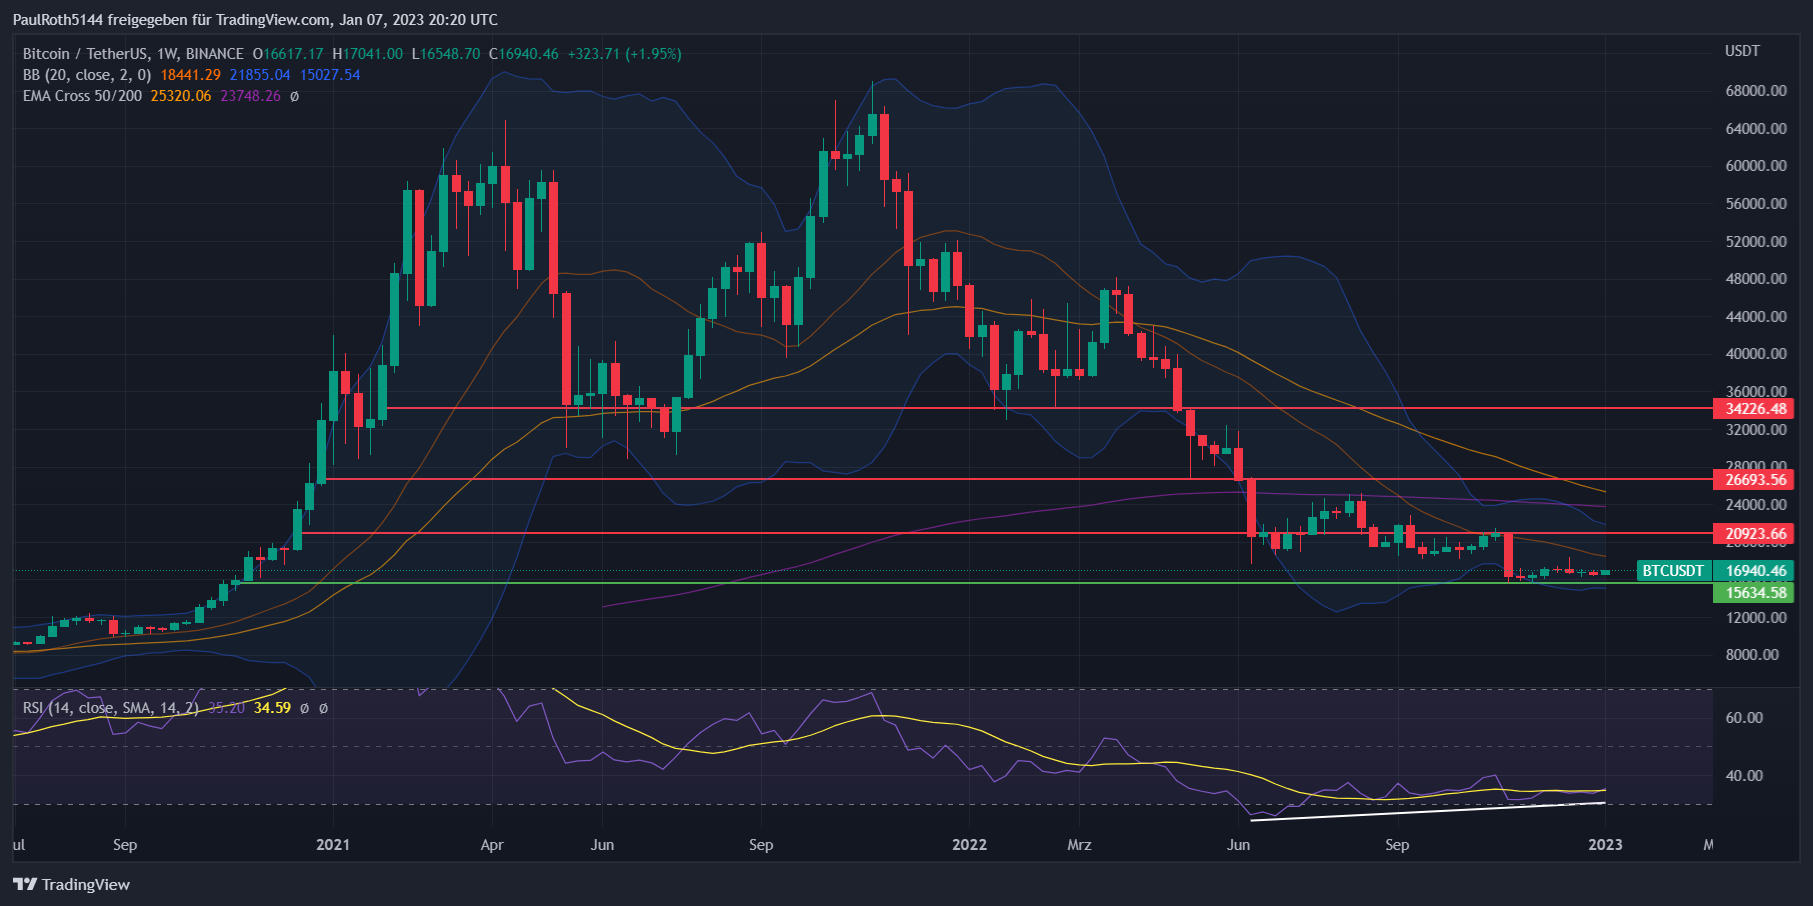Click the 2022 label on time axis
1813x906 pixels.
969,845
